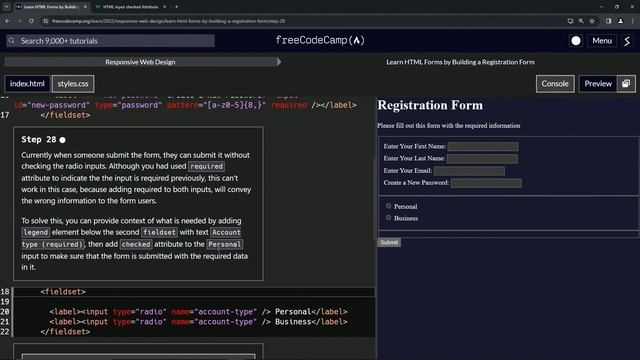The image size is (640, 360).
Task: Open the Chrome three-dot menu
Action: coord(632,21)
